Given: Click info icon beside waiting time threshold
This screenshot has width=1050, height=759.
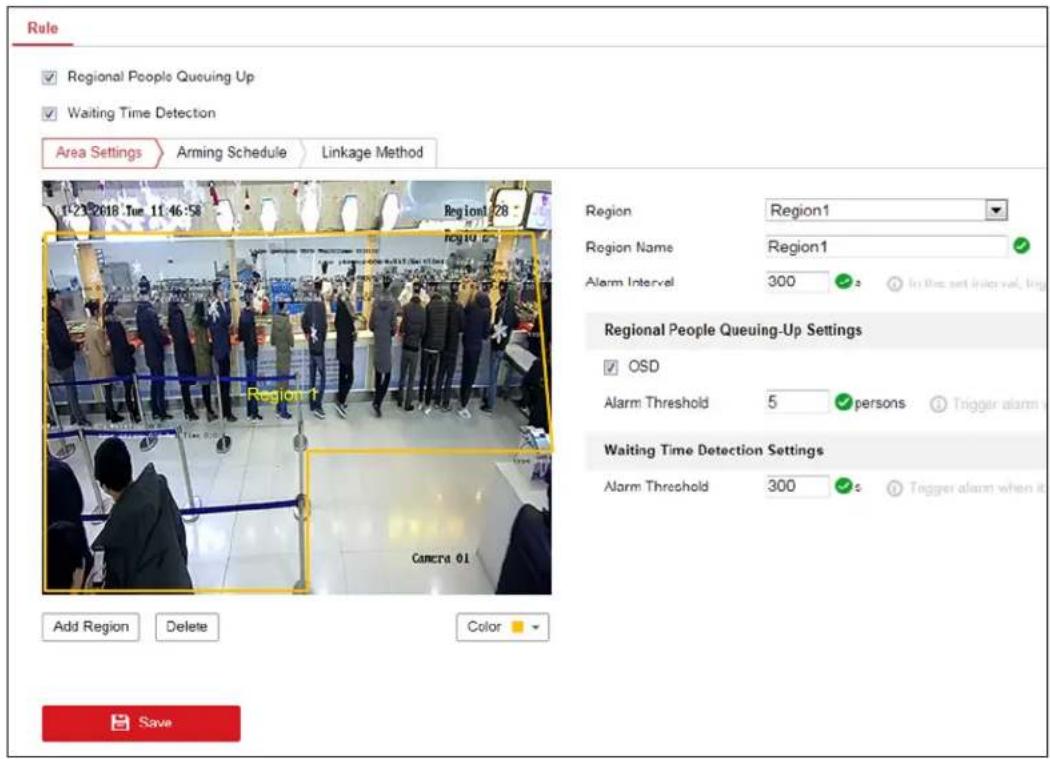Looking at the screenshot, I should click(x=894, y=488).
